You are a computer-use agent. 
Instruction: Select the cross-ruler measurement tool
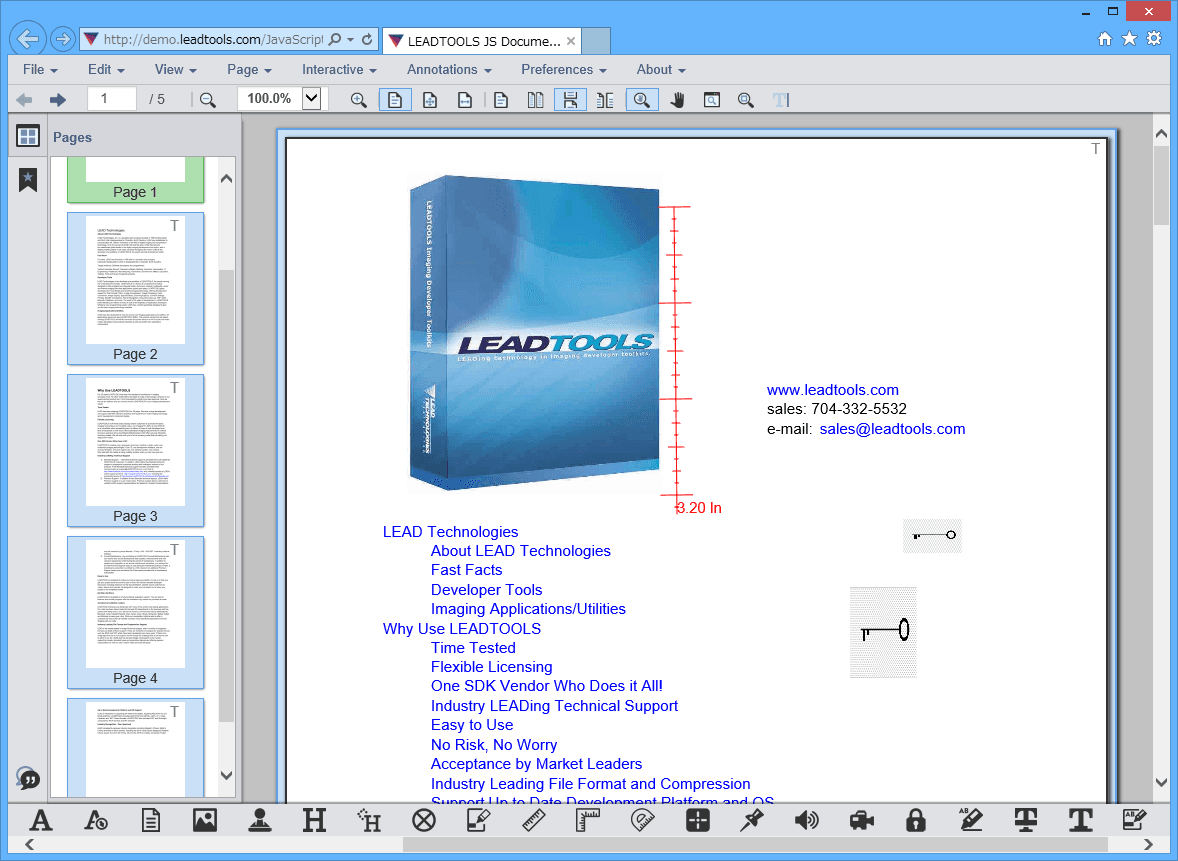(587, 820)
